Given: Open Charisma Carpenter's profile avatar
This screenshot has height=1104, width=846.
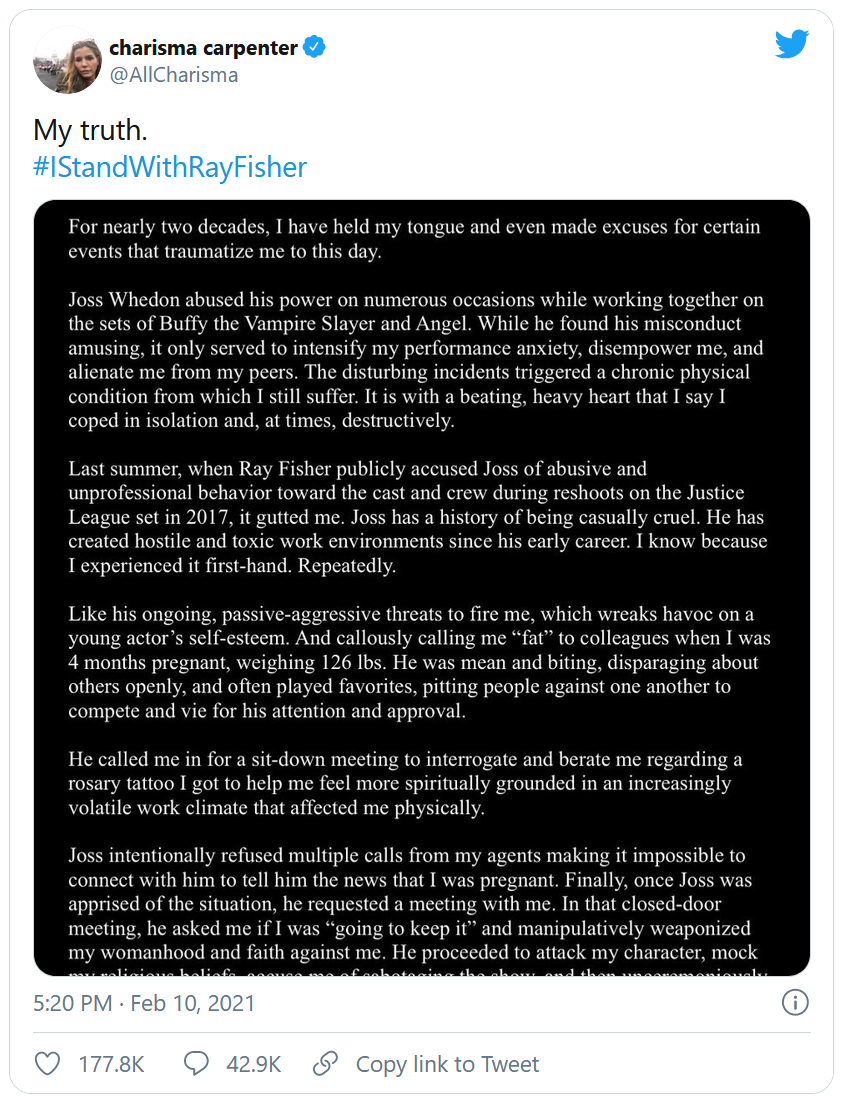Looking at the screenshot, I should tap(67, 60).
